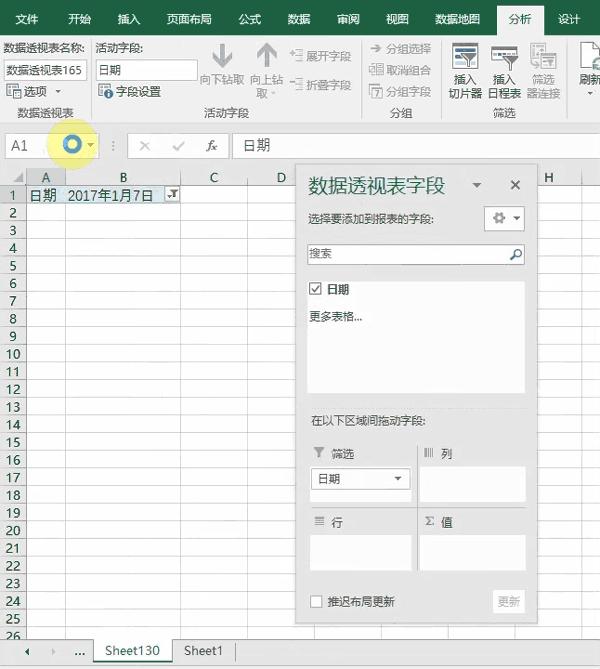This screenshot has height=669, width=600.
Task: Open the 日期 filter field dropdown arrow
Action: 398,478
